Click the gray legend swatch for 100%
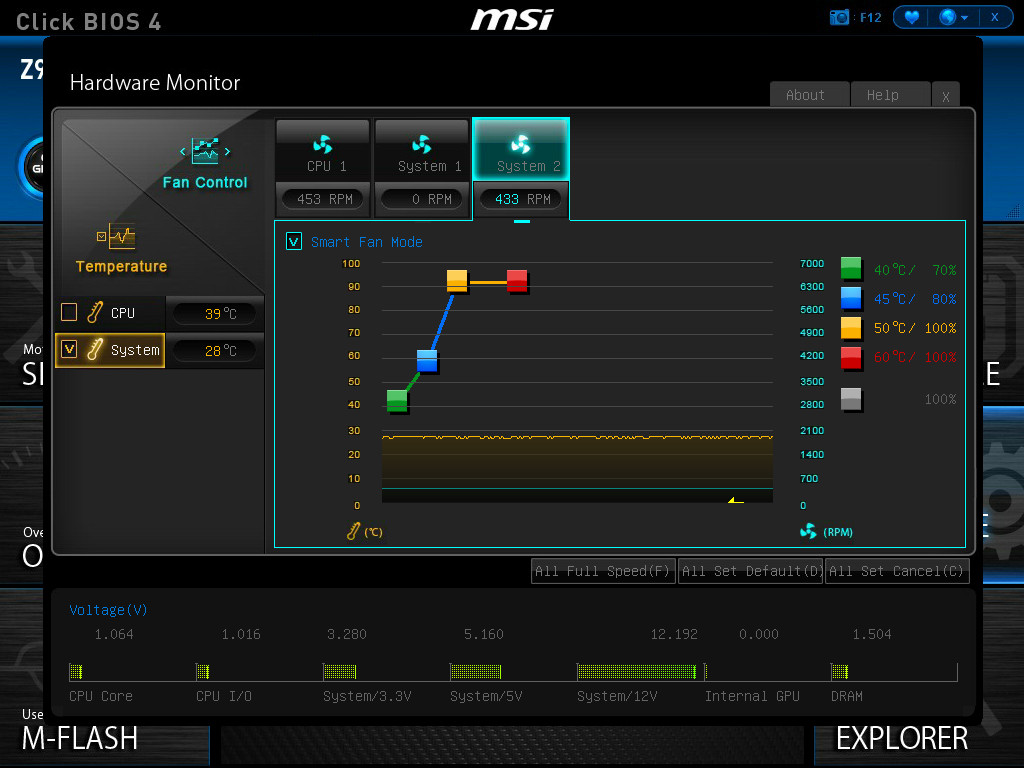Image resolution: width=1024 pixels, height=768 pixels. click(851, 399)
